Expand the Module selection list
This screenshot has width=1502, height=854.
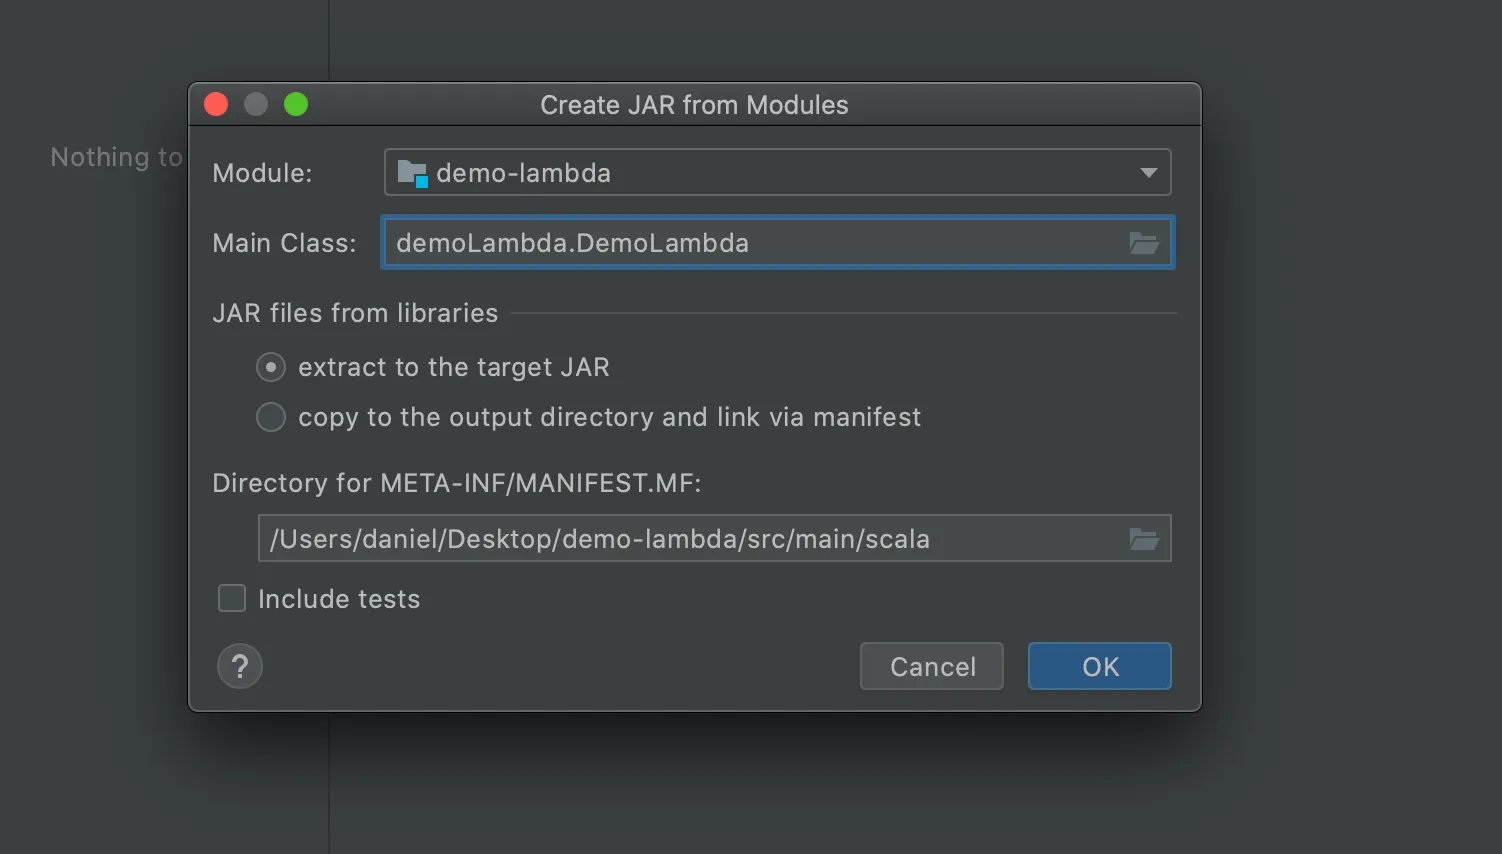tap(1148, 172)
